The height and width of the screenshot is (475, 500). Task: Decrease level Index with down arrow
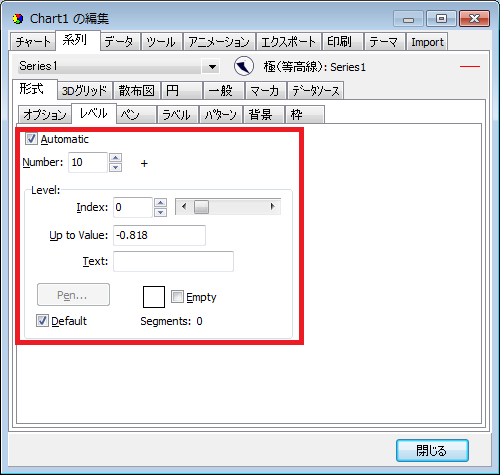[161, 212]
